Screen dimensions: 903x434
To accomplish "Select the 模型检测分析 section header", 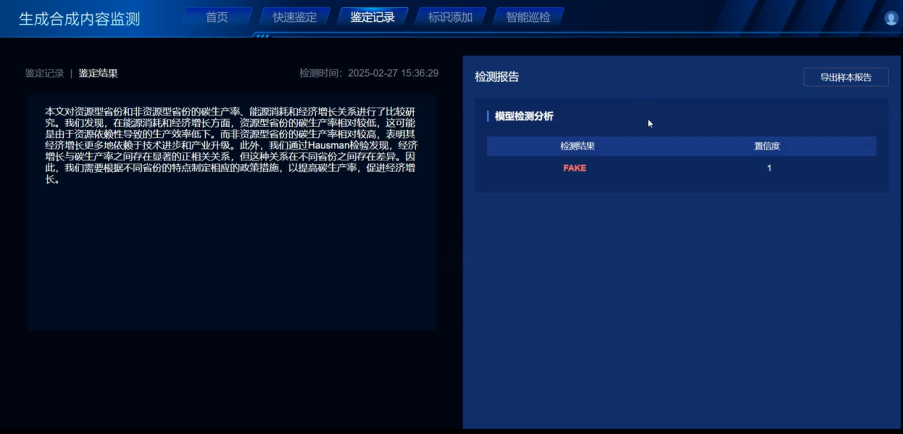I will click(x=524, y=117).
